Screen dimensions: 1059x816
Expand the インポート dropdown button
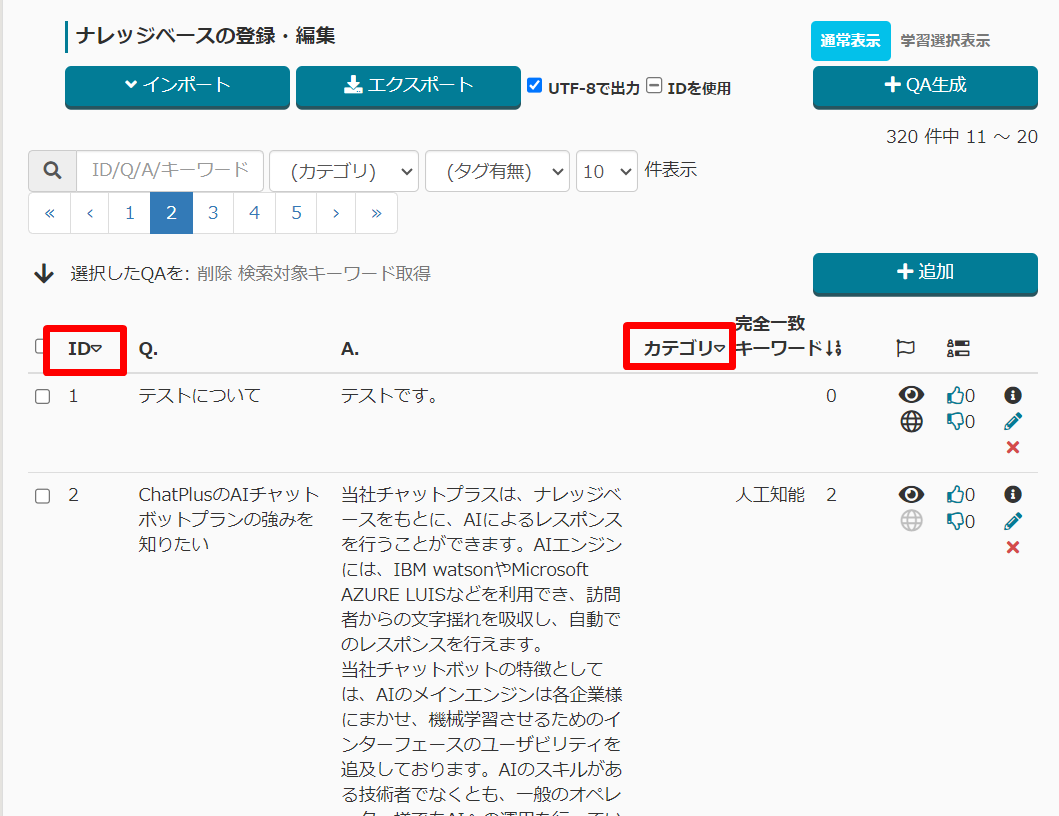(177, 86)
